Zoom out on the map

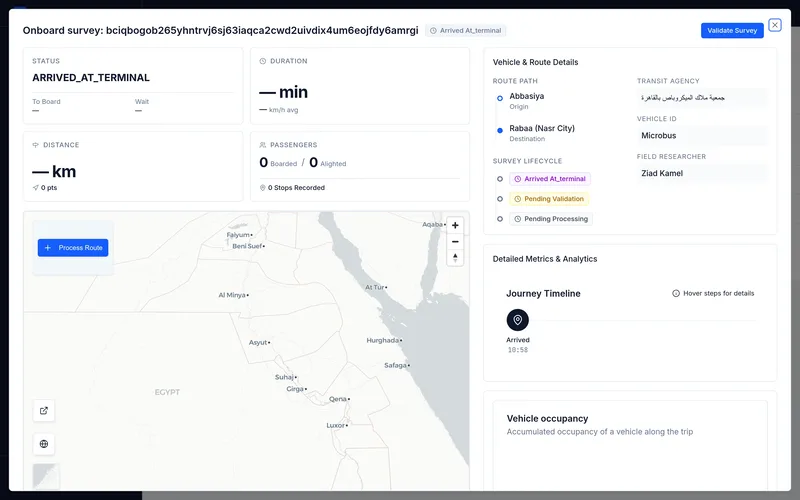455,241
